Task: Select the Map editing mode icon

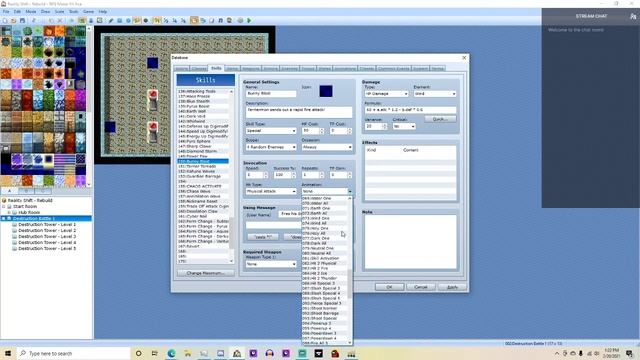Action: (82, 20)
